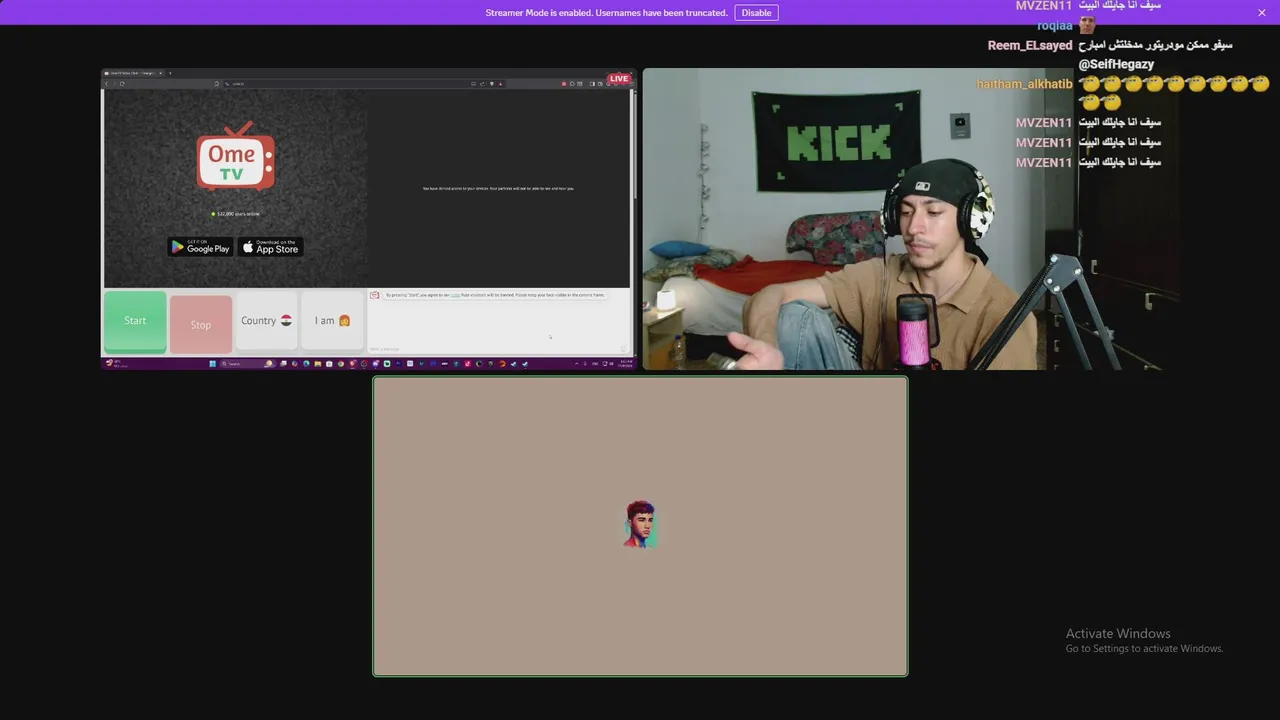Viewport: 1280px width, 720px height.
Task: Click the Ome TV television logo
Action: tap(235, 156)
